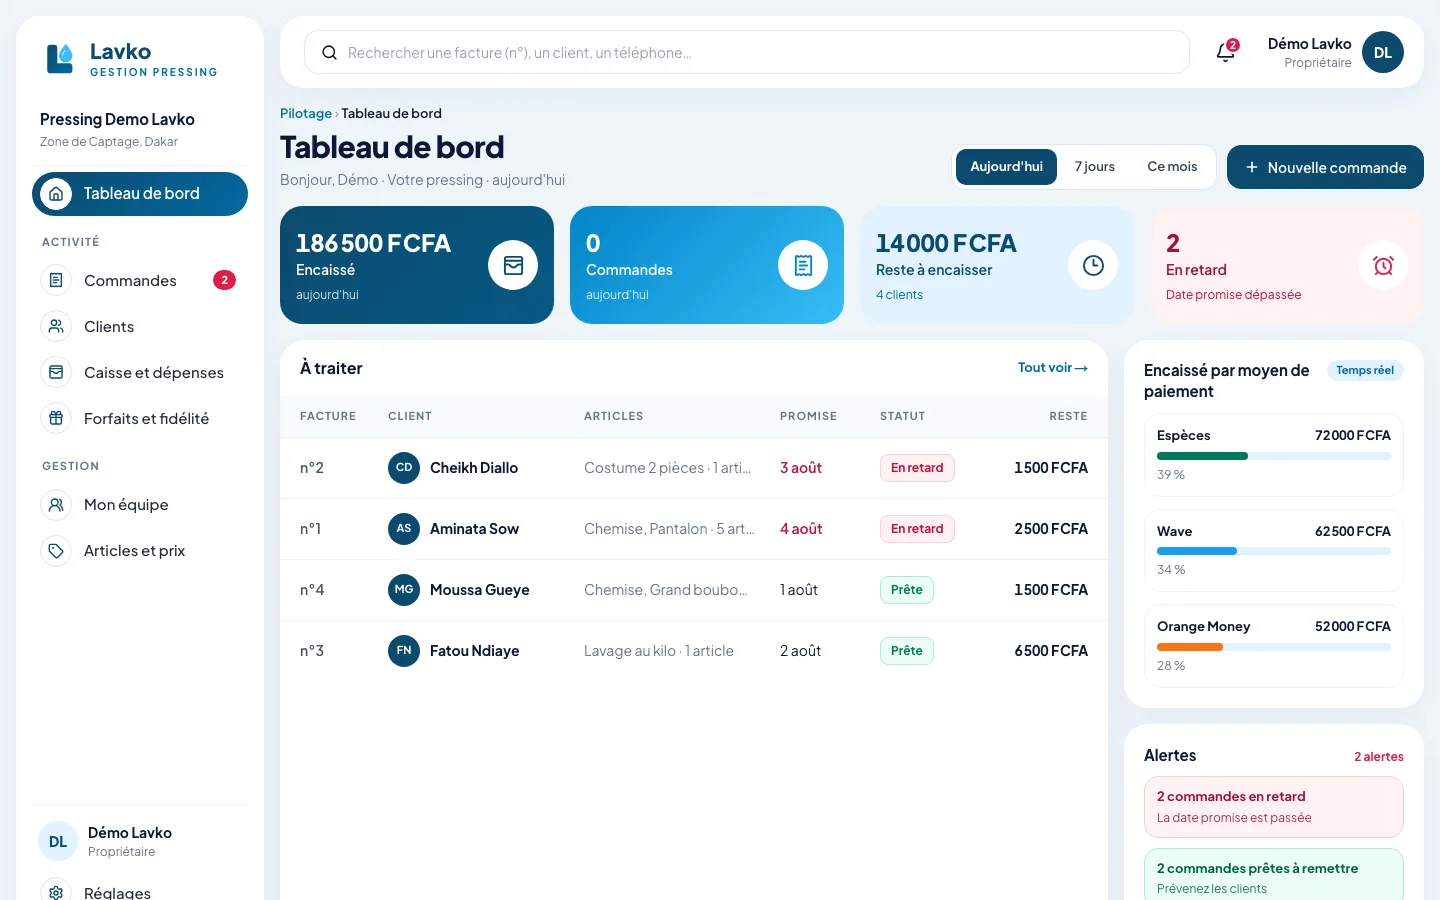The width and height of the screenshot is (1440, 900).
Task: Select the 7 jours period
Action: pos(1095,166)
